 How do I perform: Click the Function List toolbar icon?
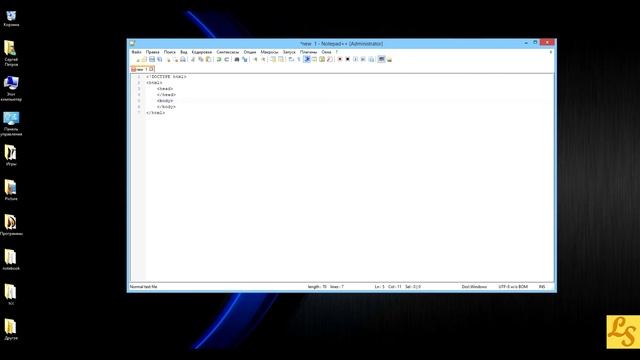click(329, 60)
